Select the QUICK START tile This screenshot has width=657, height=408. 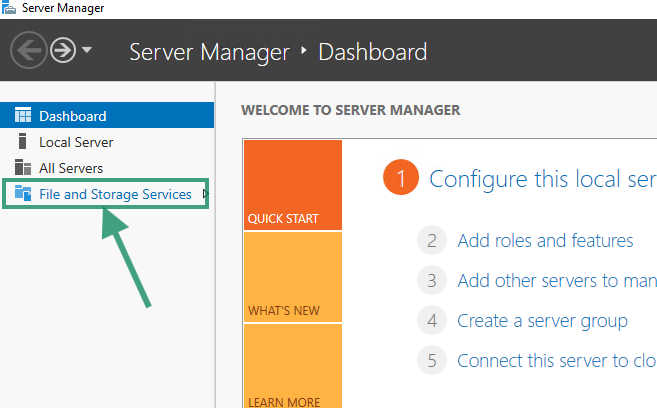coord(293,185)
